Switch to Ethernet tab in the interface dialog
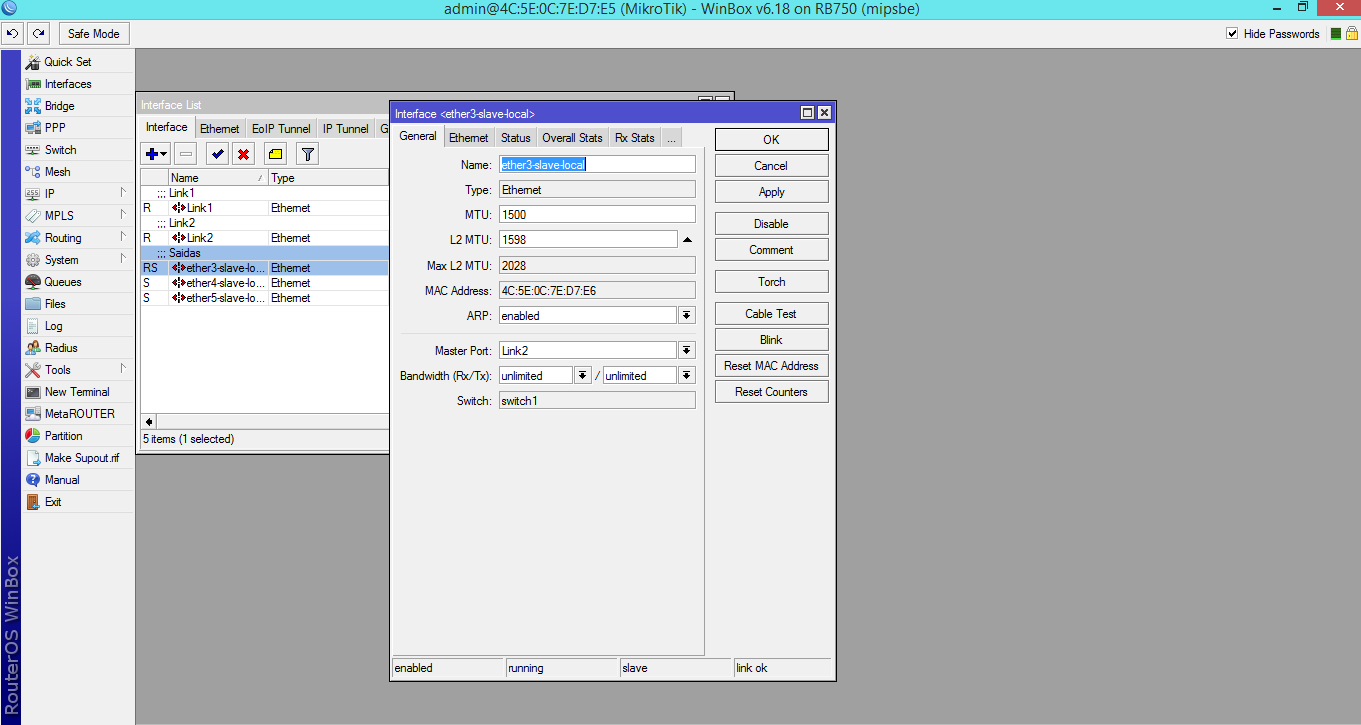 (x=468, y=138)
